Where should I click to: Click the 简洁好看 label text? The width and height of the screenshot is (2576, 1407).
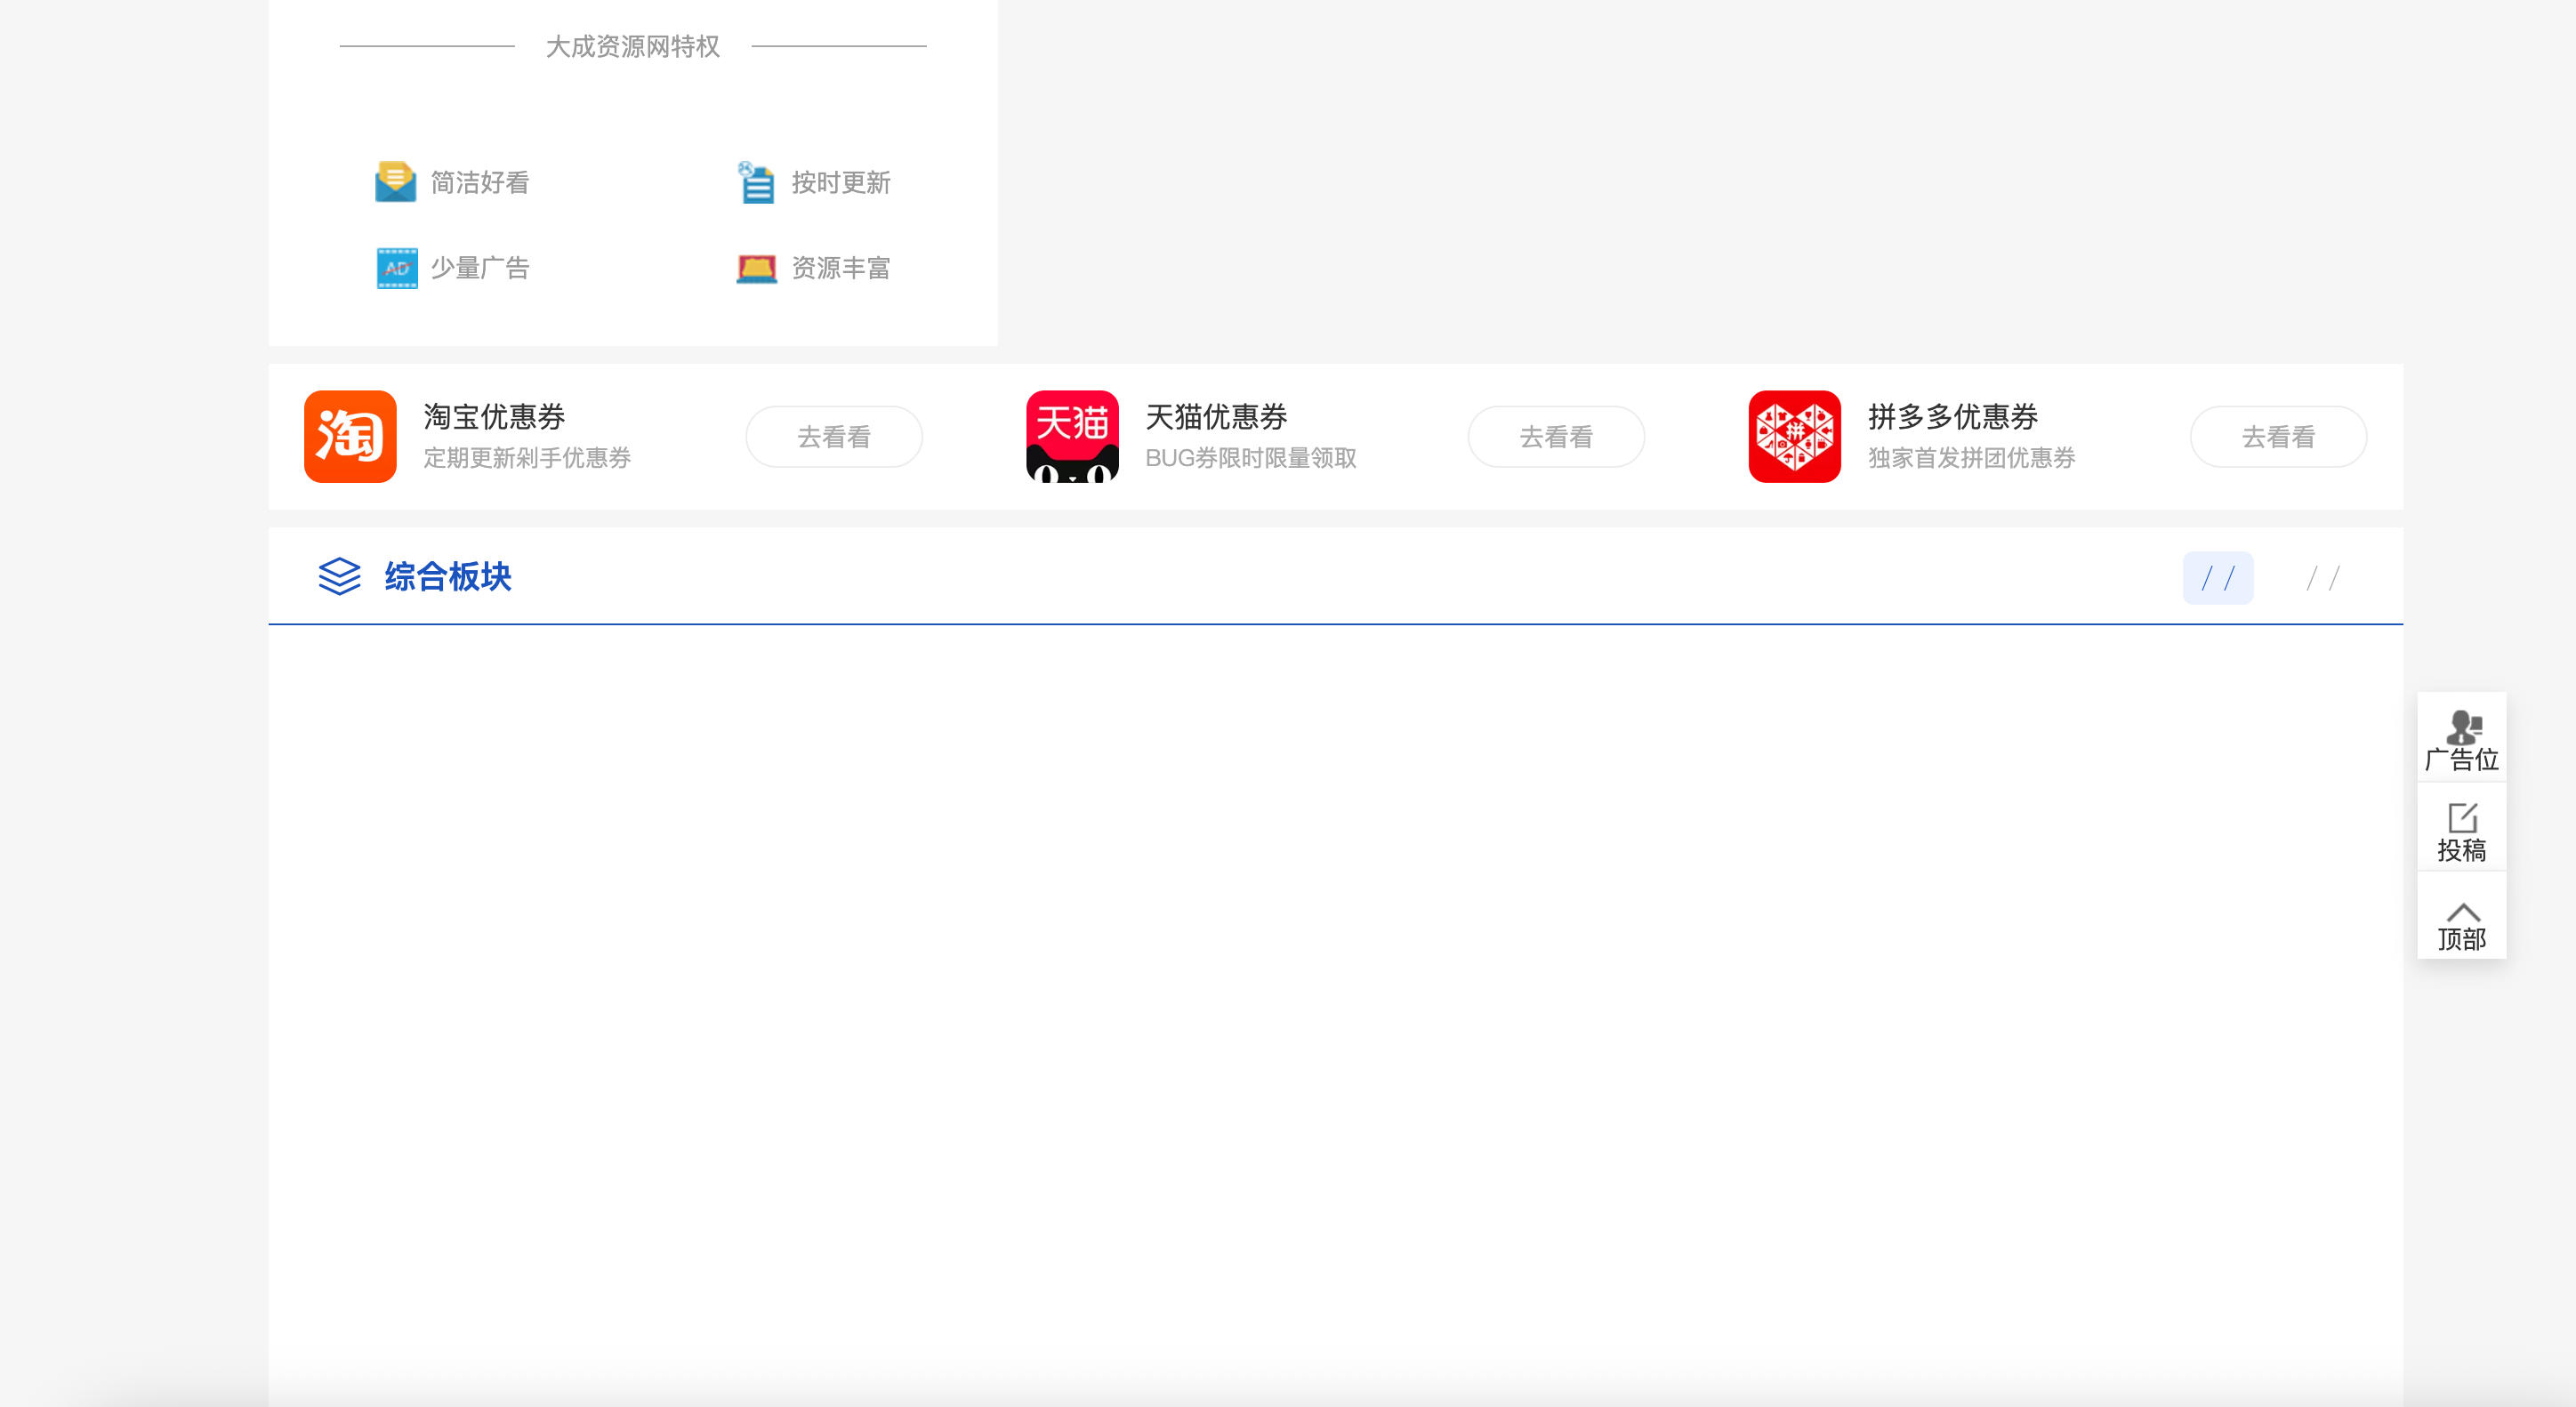[480, 182]
